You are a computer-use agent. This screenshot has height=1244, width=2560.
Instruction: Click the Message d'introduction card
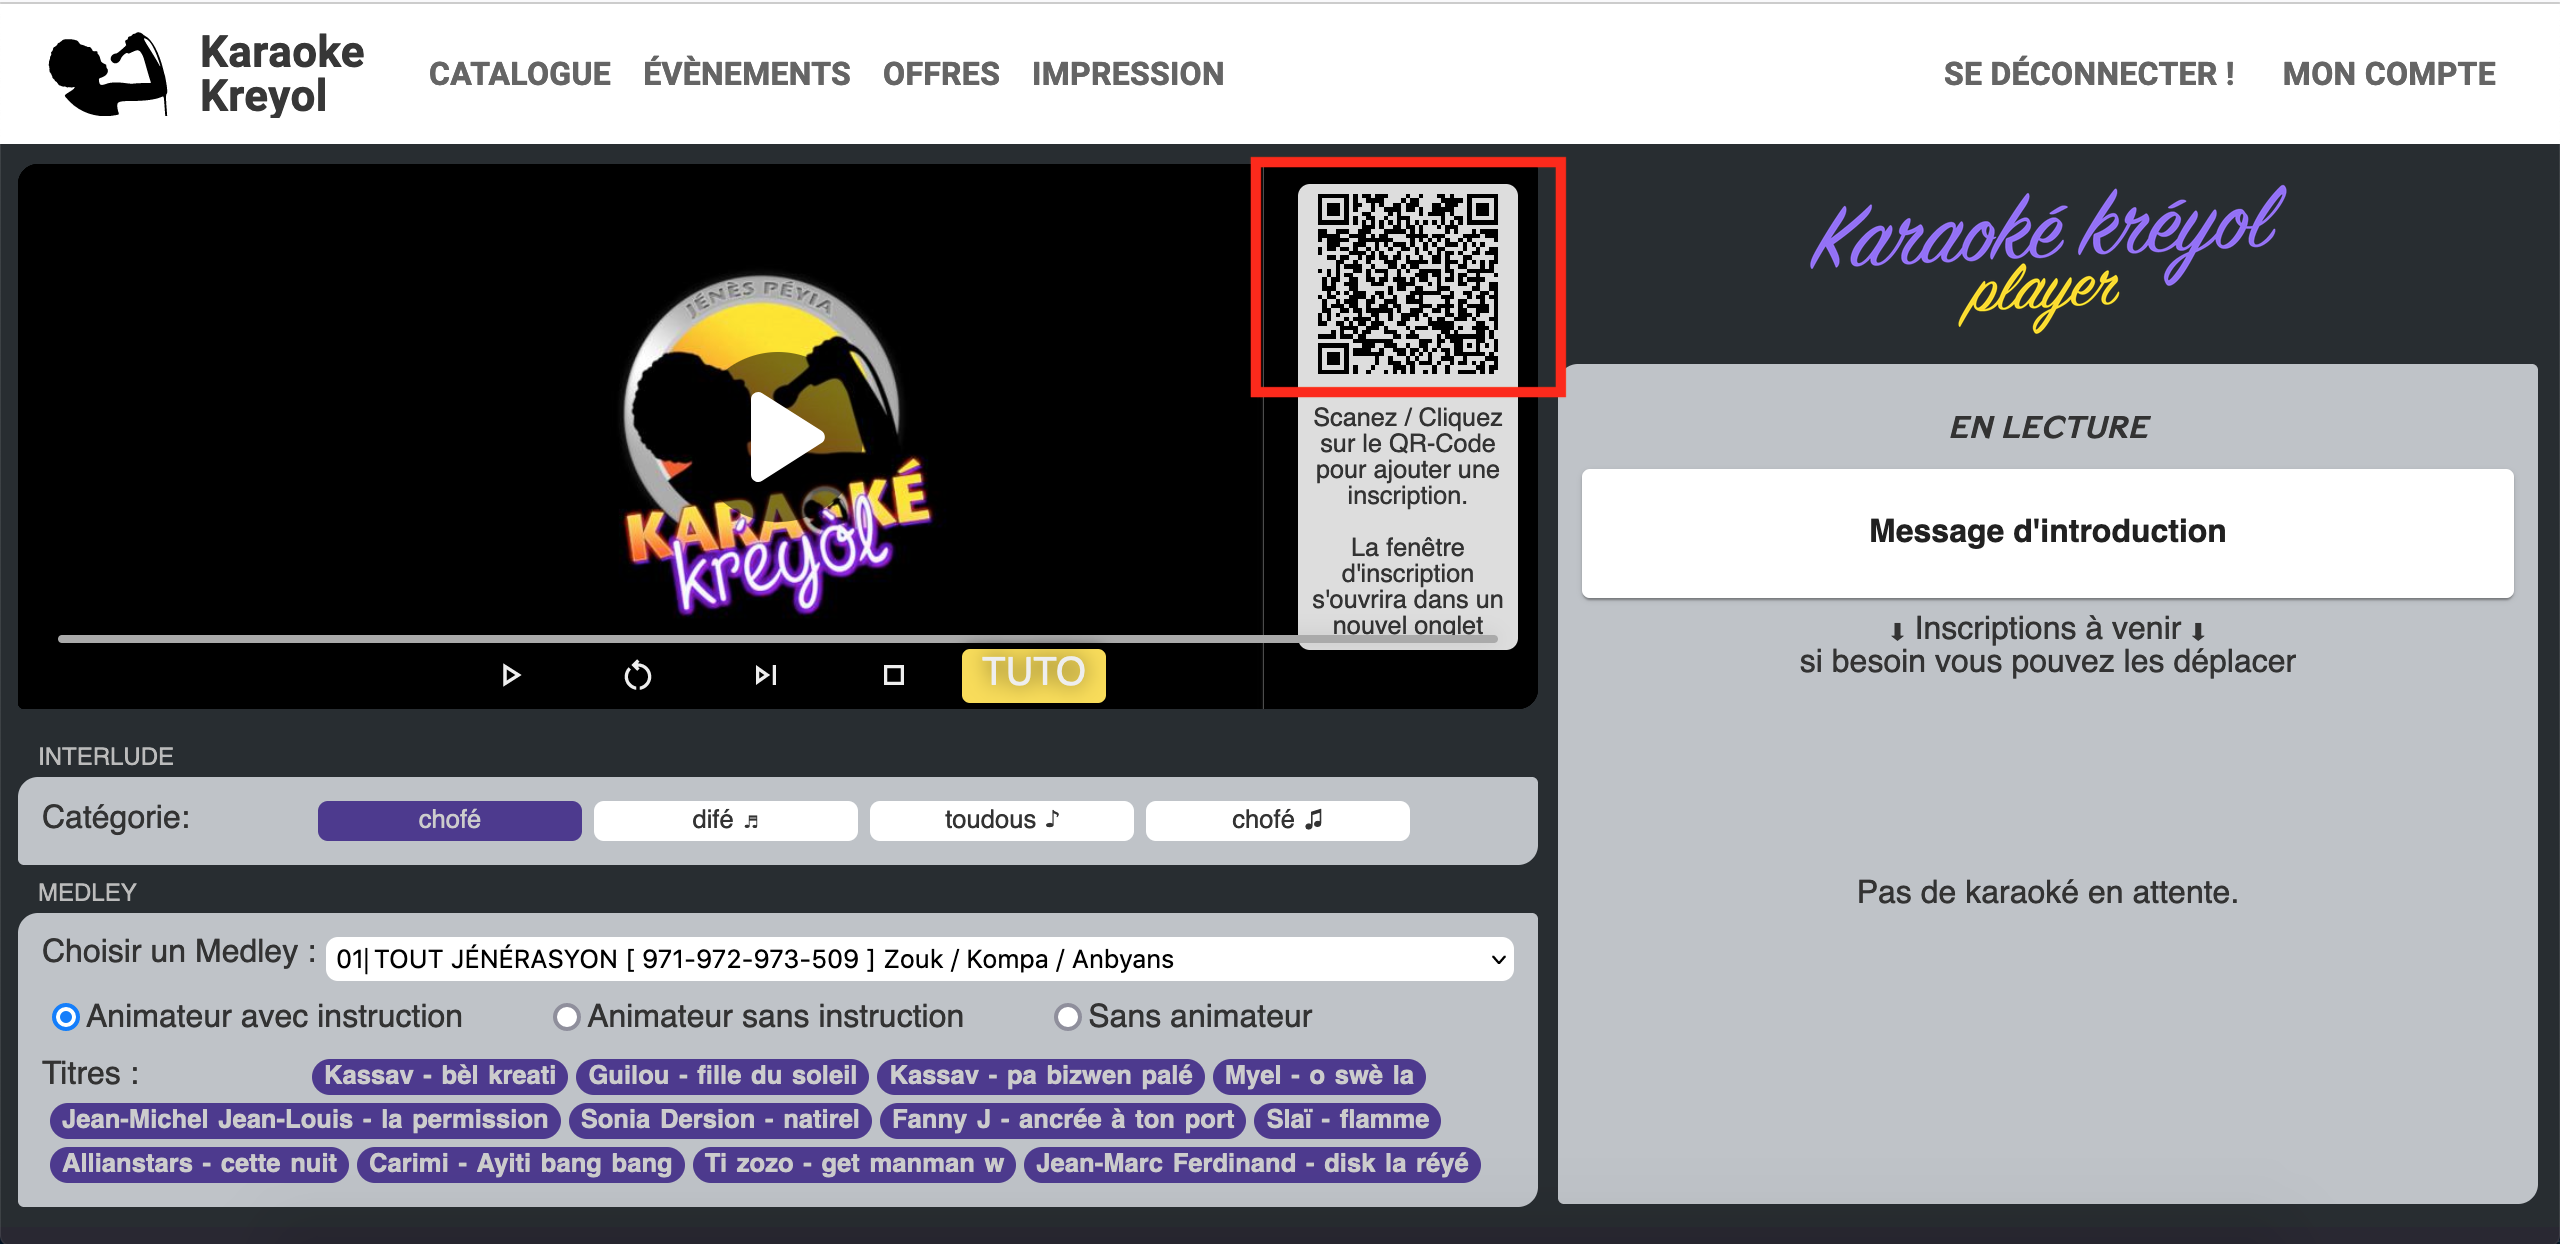pos(2047,533)
